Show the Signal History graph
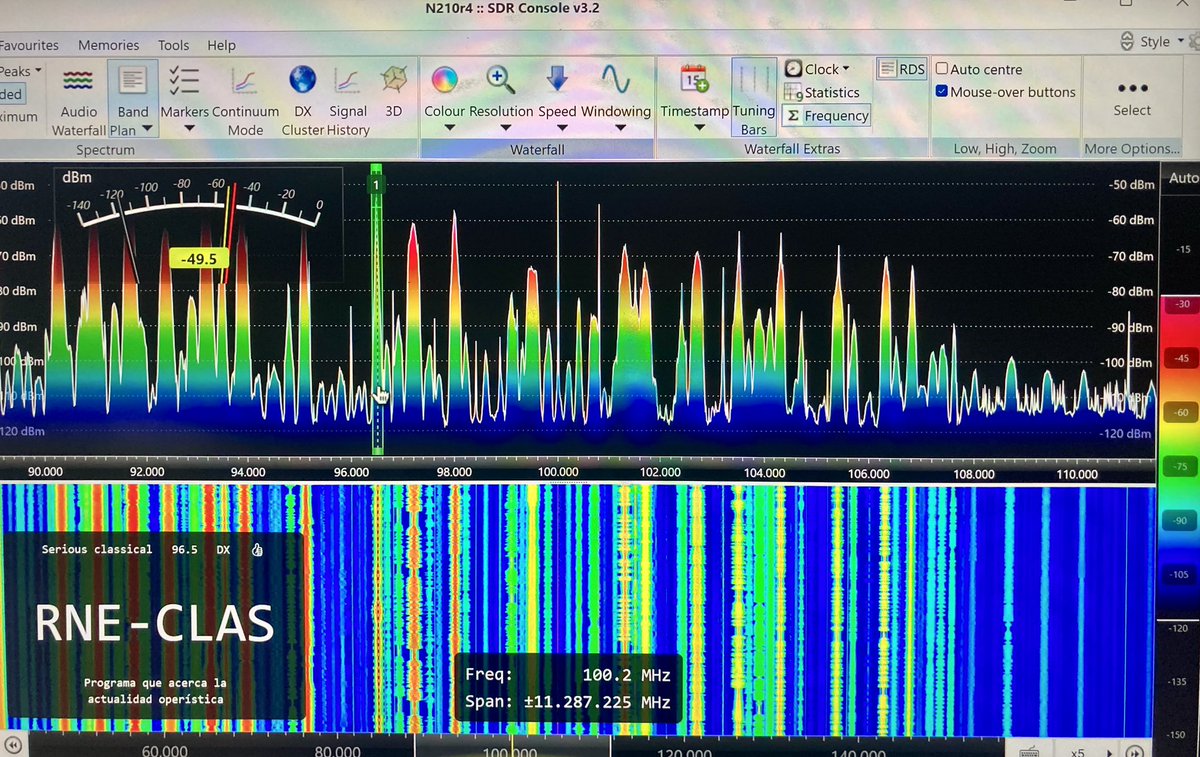Image resolution: width=1200 pixels, height=757 pixels. pos(348,101)
